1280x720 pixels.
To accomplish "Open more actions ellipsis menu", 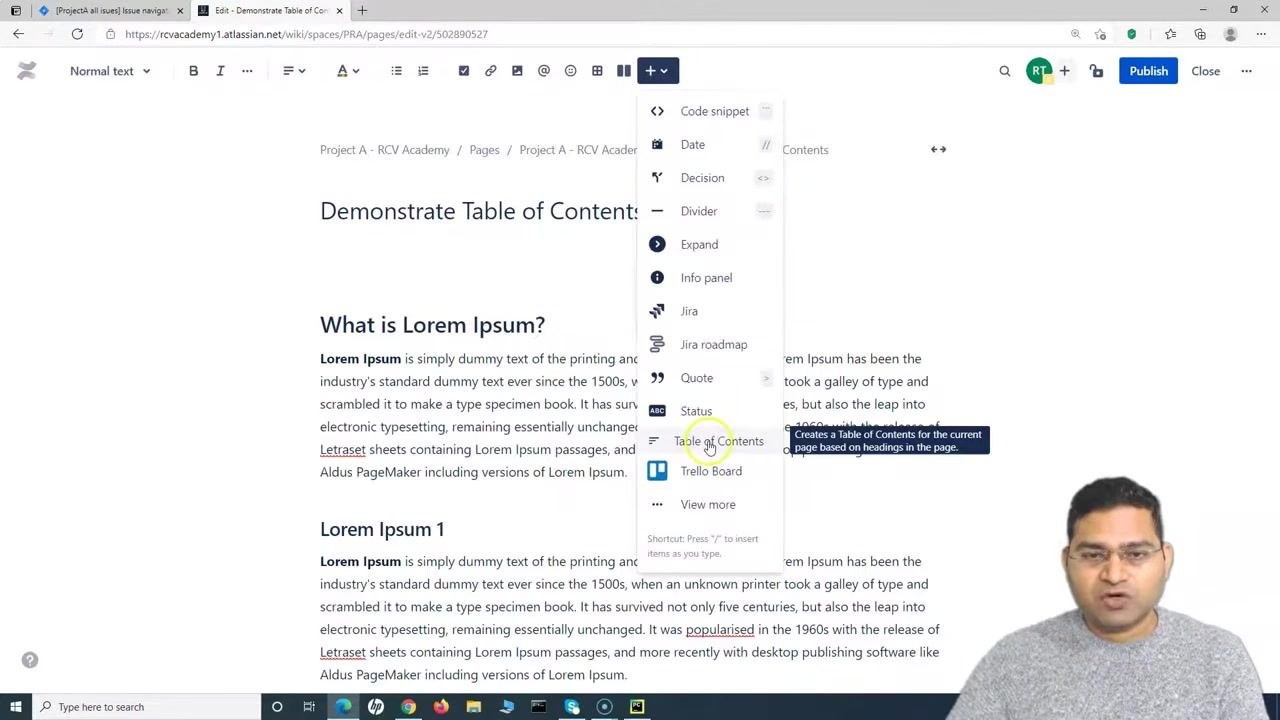I will point(1246,71).
